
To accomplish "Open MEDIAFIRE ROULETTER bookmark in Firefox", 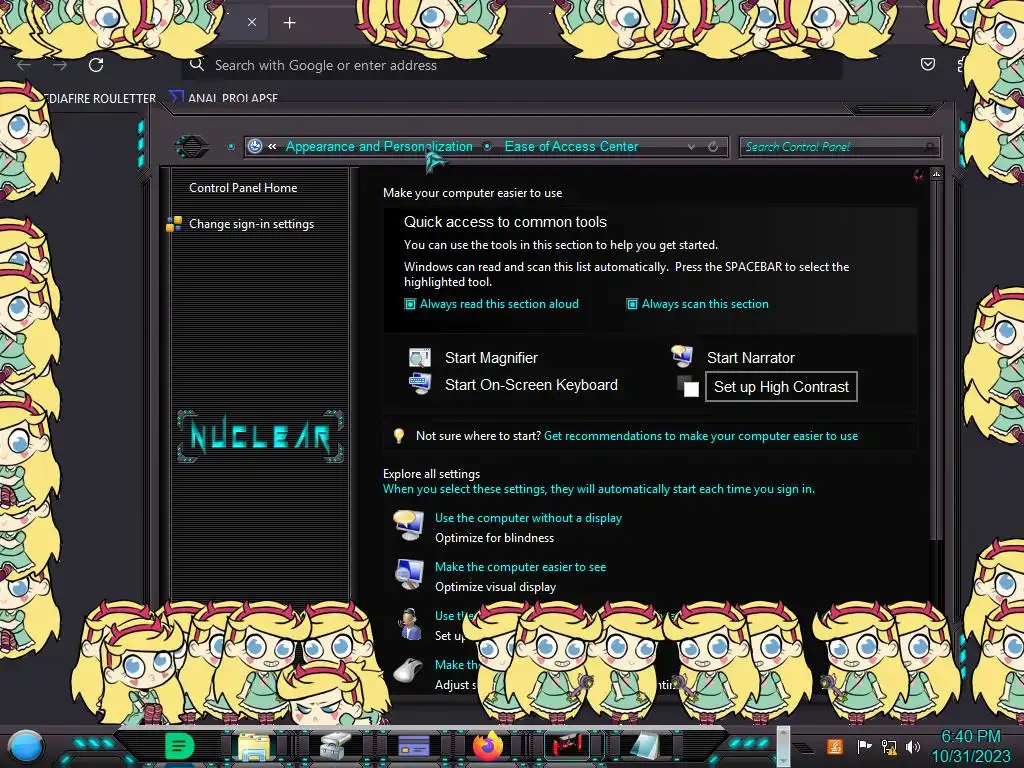I will (100, 98).
